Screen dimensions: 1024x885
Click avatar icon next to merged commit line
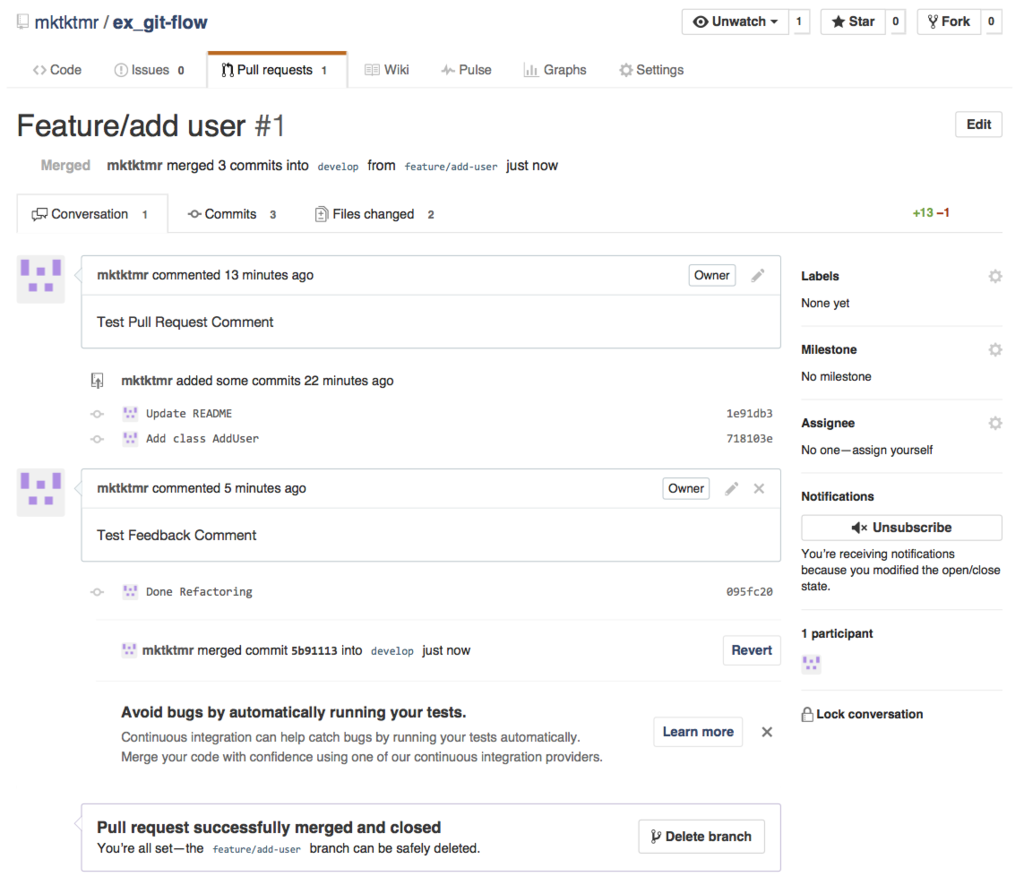(x=129, y=650)
